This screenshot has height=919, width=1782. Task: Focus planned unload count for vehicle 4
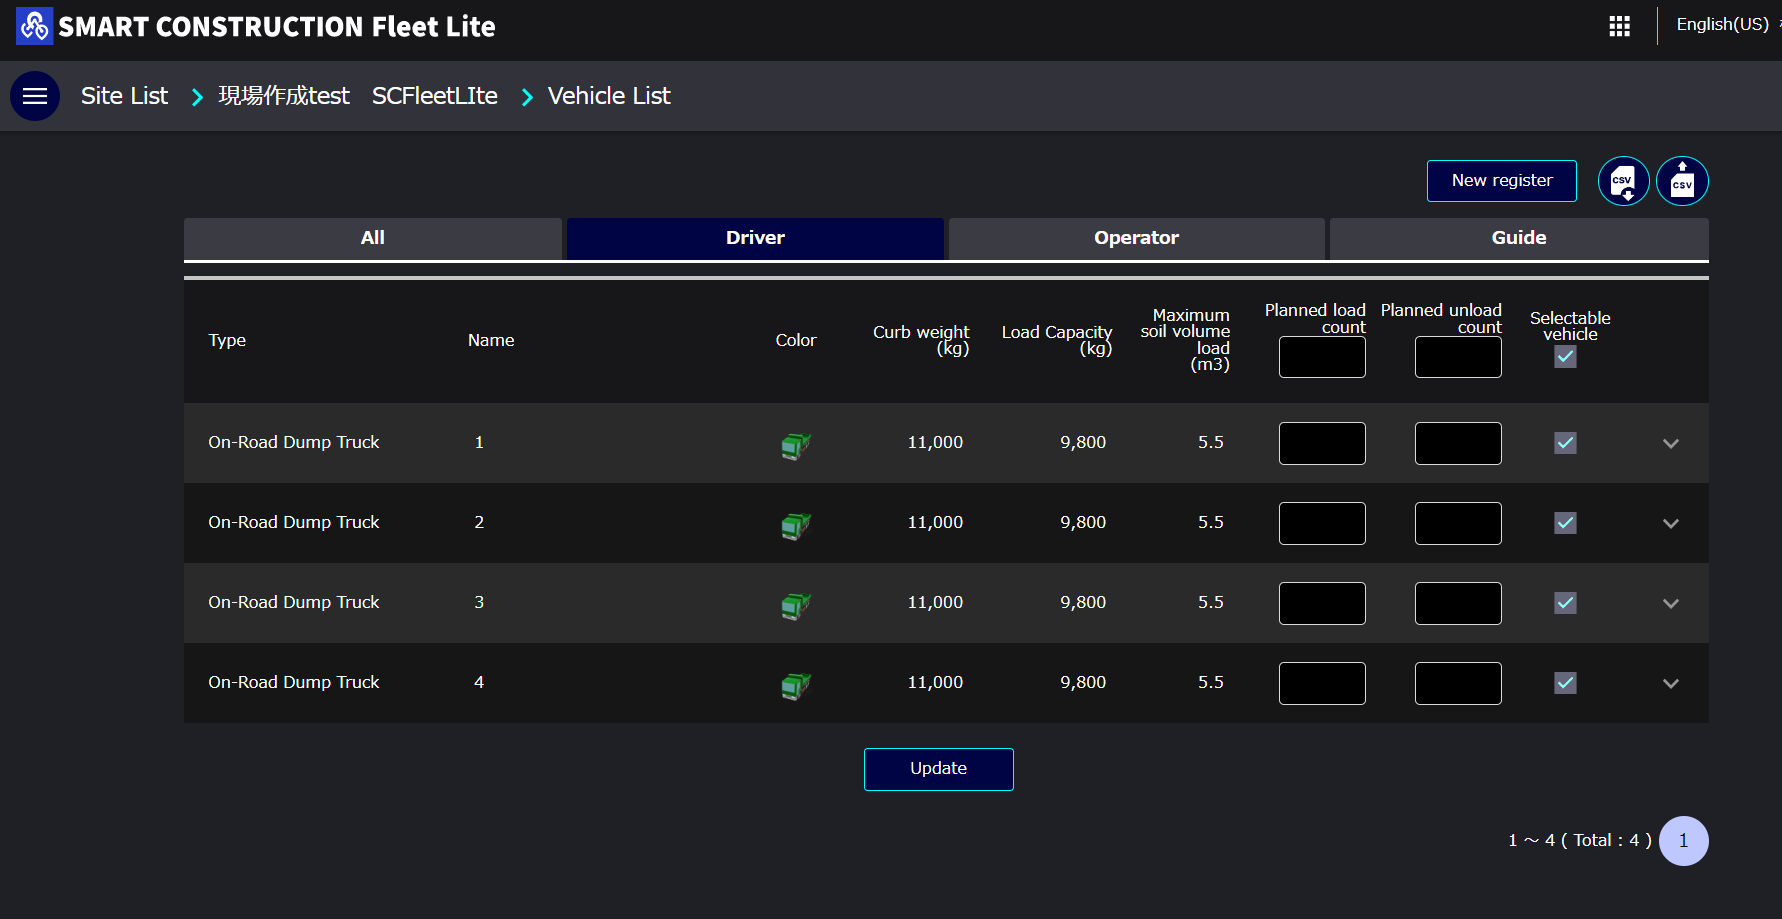(1458, 683)
